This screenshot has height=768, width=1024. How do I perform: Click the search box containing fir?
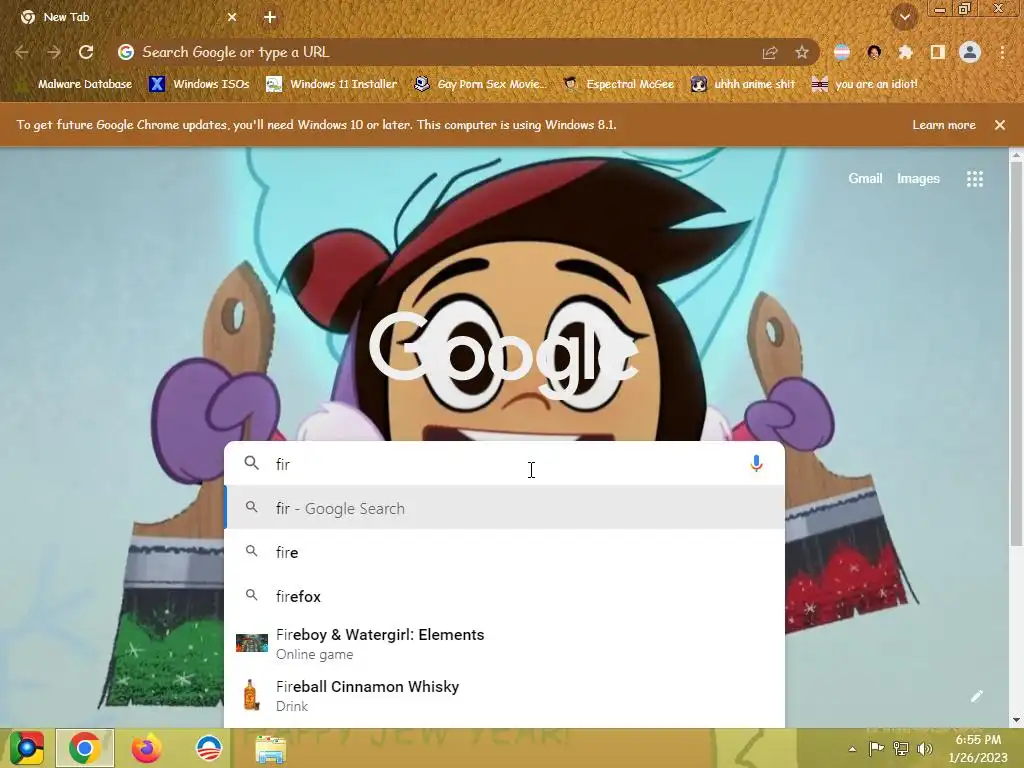coord(504,464)
